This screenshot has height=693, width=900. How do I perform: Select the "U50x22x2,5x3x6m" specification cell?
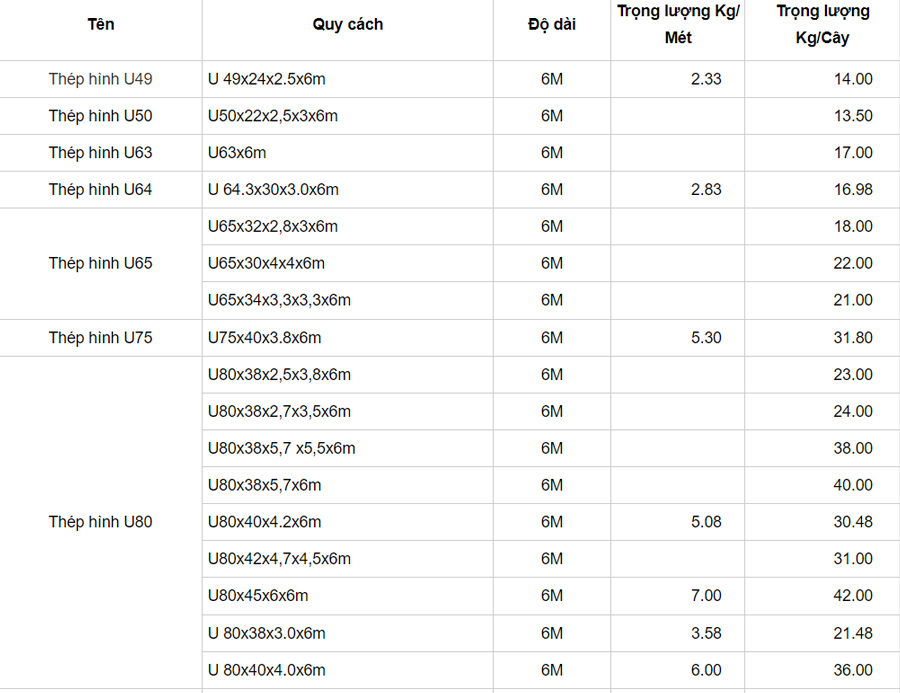point(273,116)
